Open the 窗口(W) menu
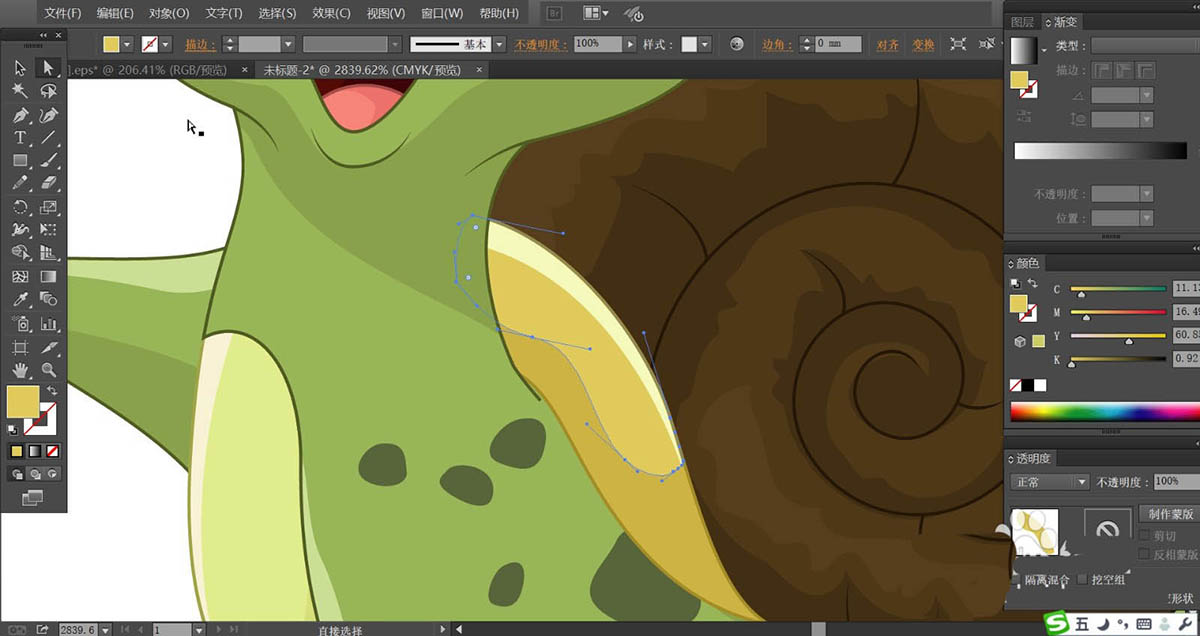 (x=441, y=13)
